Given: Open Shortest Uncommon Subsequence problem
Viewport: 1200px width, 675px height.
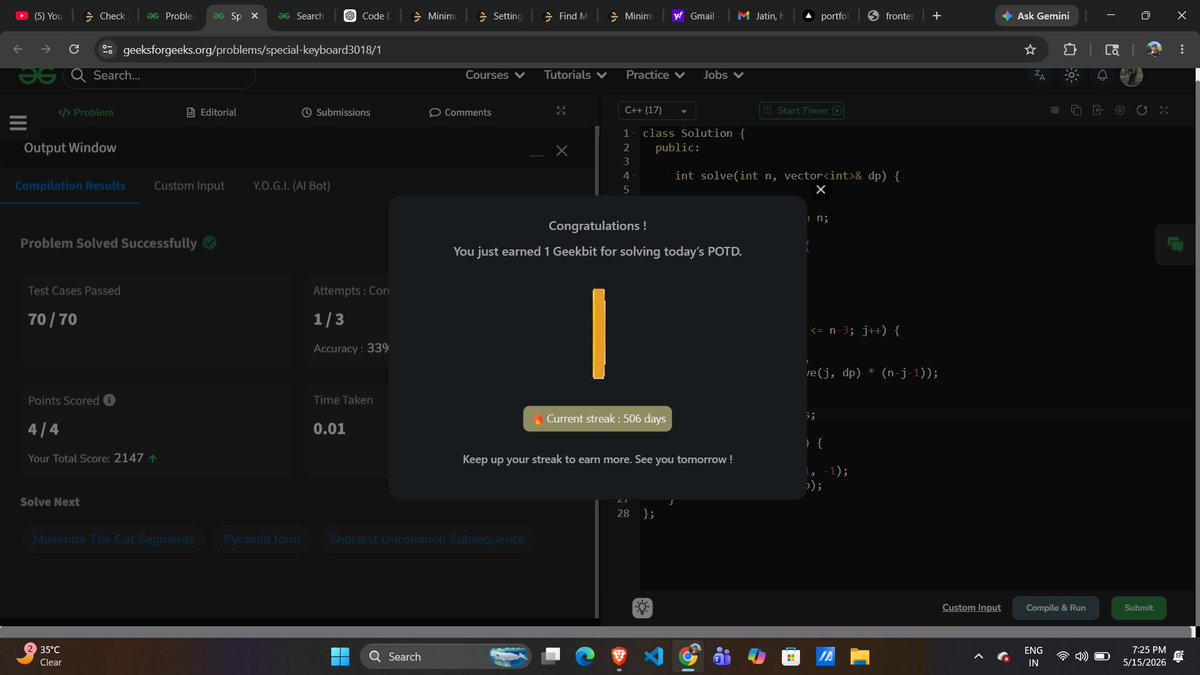Looking at the screenshot, I should 427,539.
